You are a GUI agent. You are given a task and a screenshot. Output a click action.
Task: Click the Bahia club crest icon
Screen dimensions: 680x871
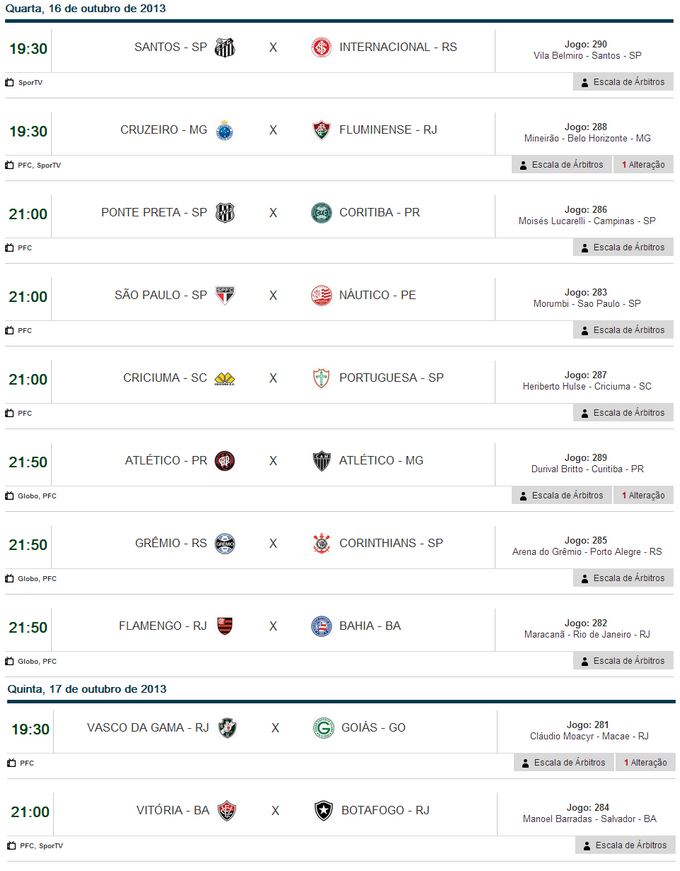point(321,626)
